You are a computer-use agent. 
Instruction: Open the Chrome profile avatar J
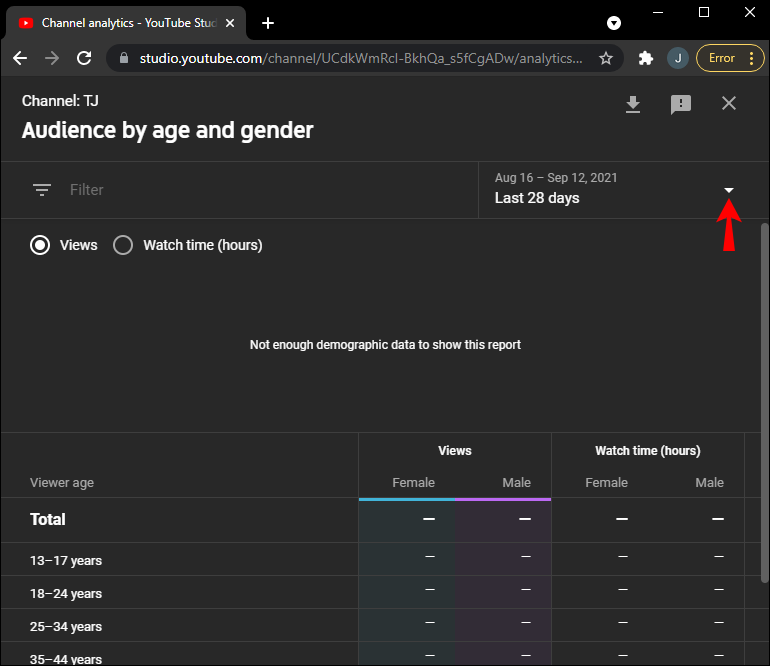(677, 58)
